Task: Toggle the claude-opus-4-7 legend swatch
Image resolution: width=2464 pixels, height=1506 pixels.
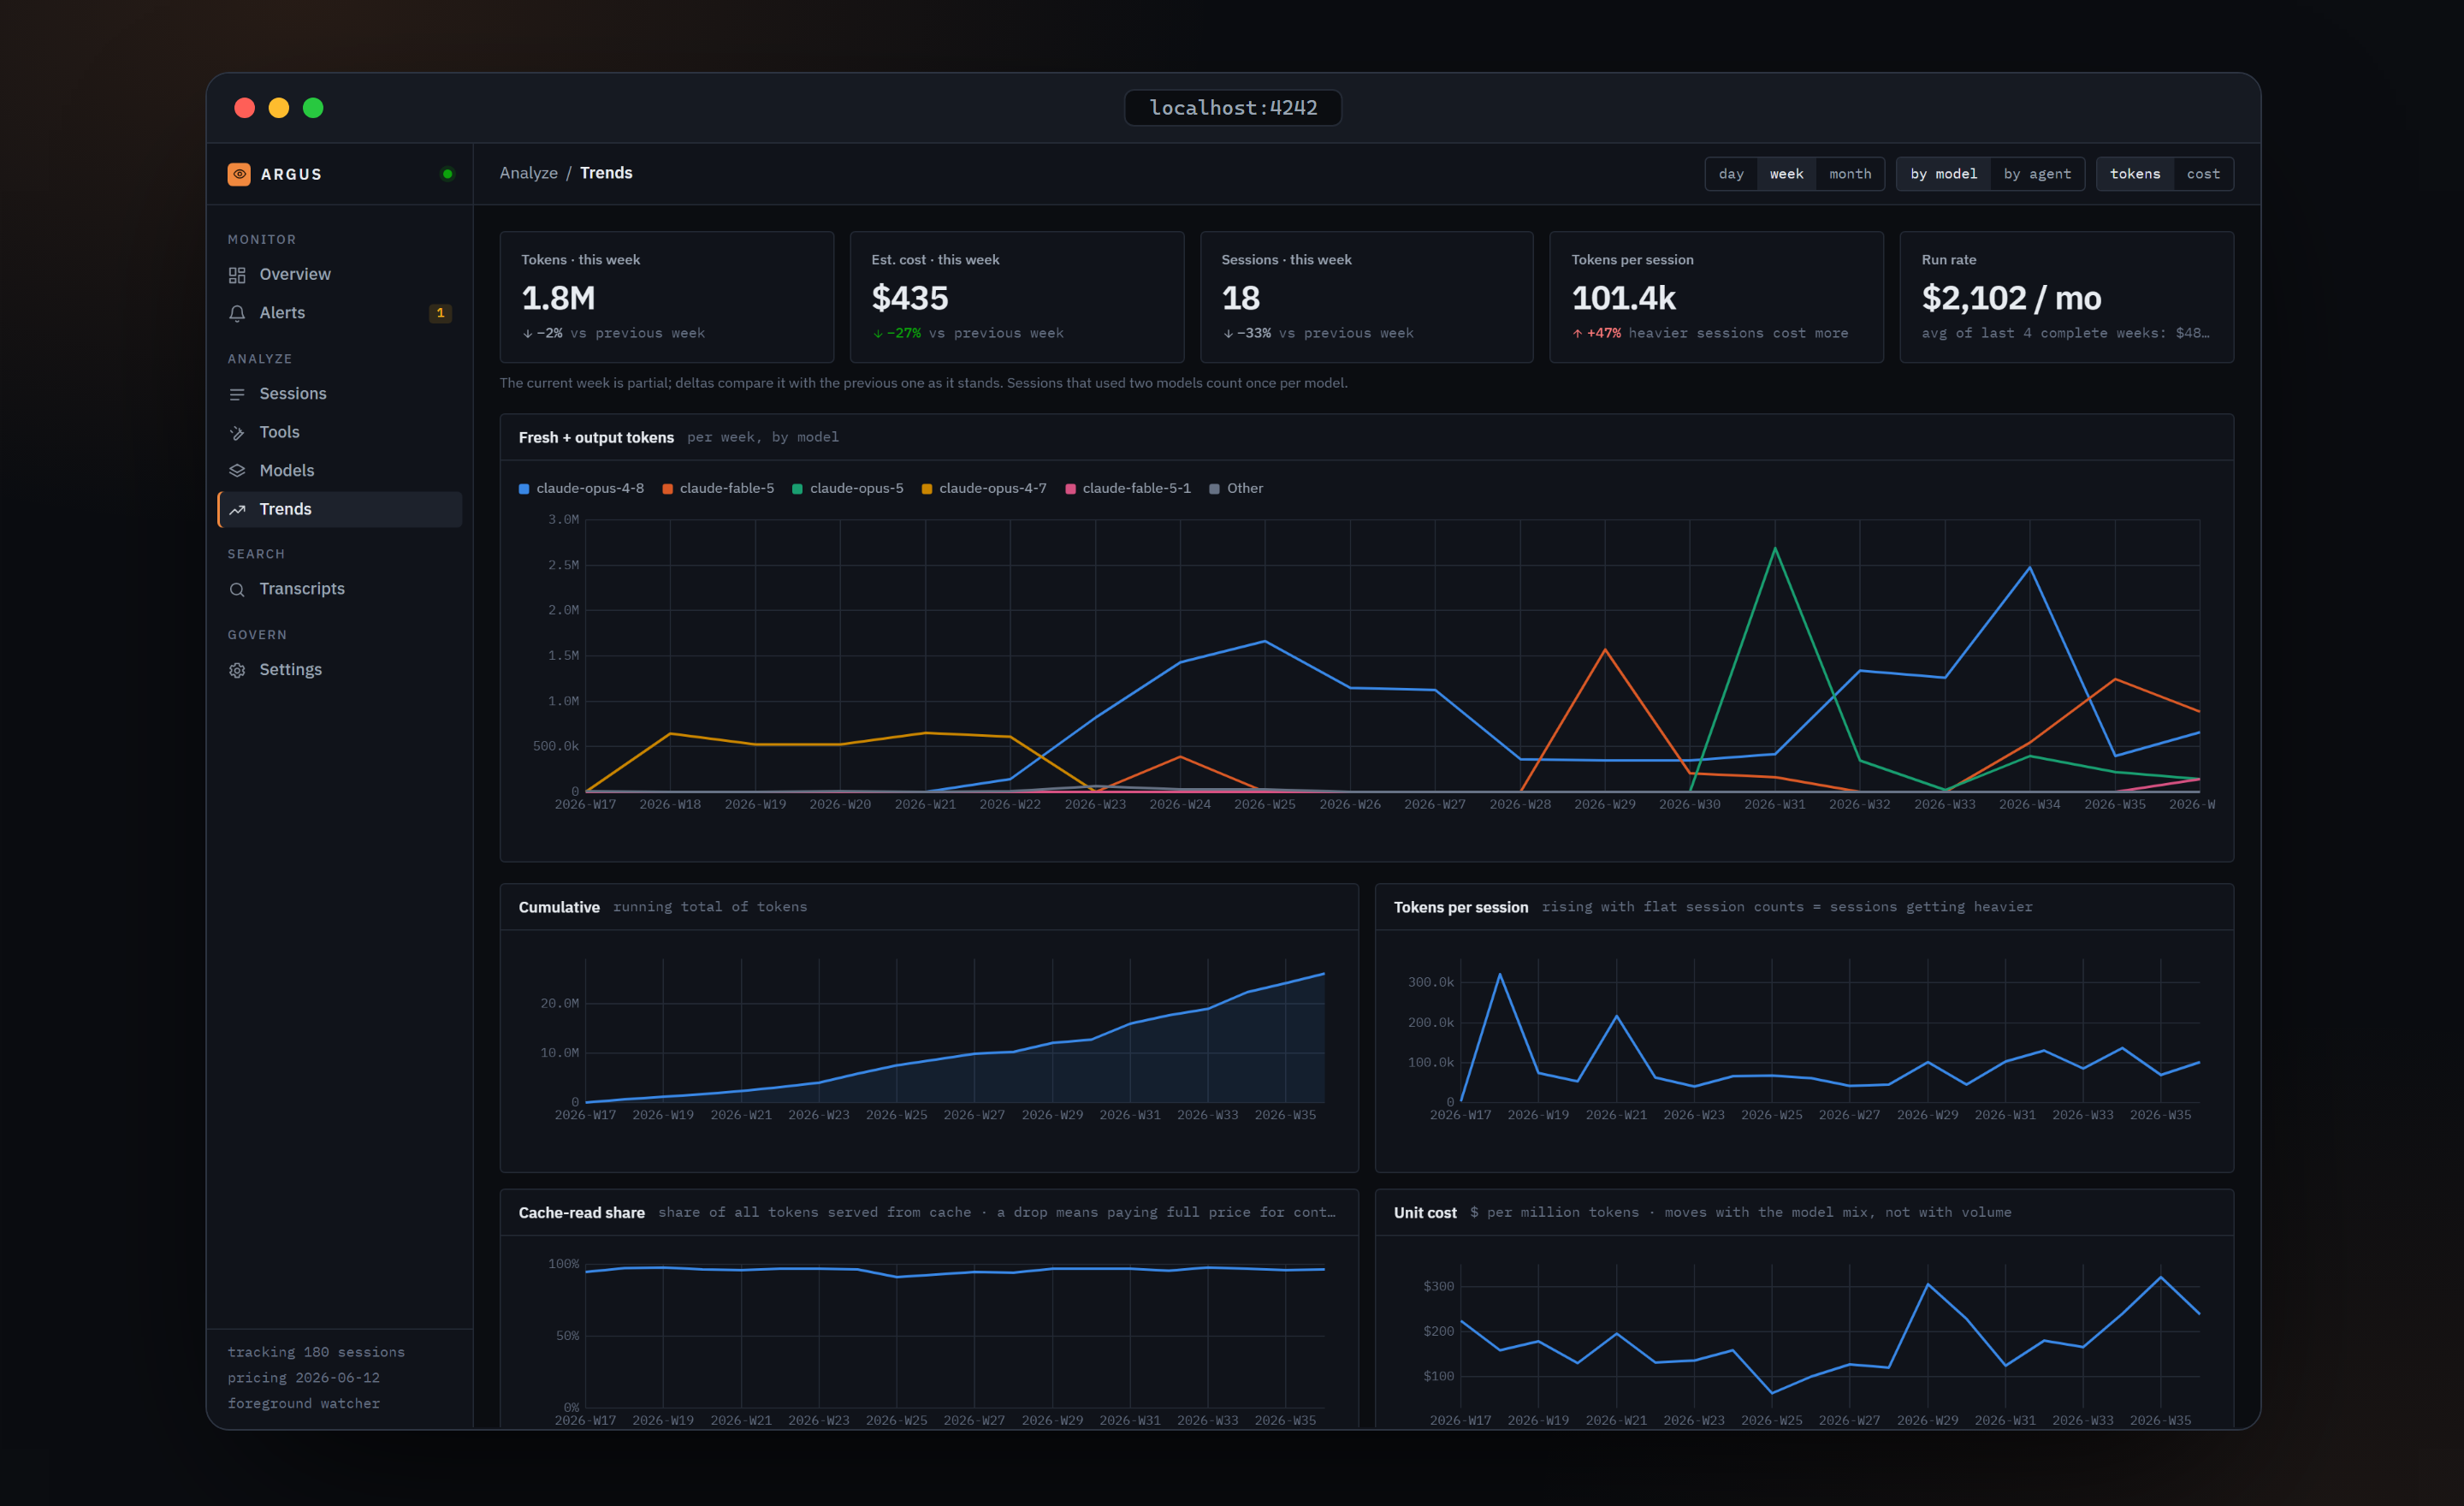Action: [x=927, y=489]
